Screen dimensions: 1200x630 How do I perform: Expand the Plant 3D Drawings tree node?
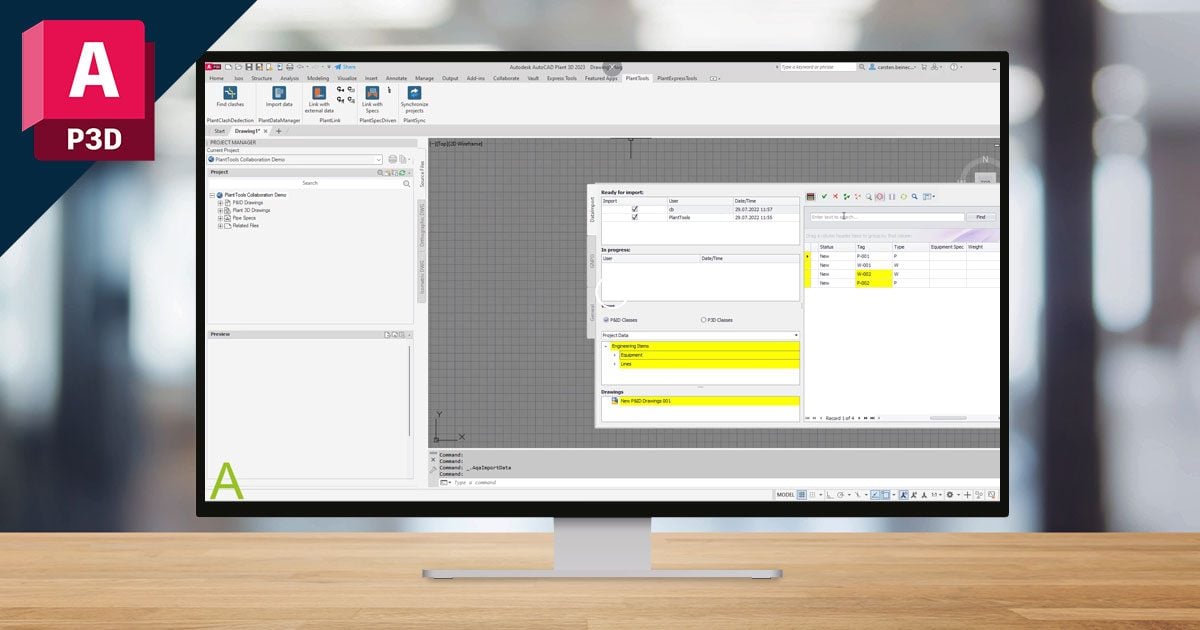[220, 211]
